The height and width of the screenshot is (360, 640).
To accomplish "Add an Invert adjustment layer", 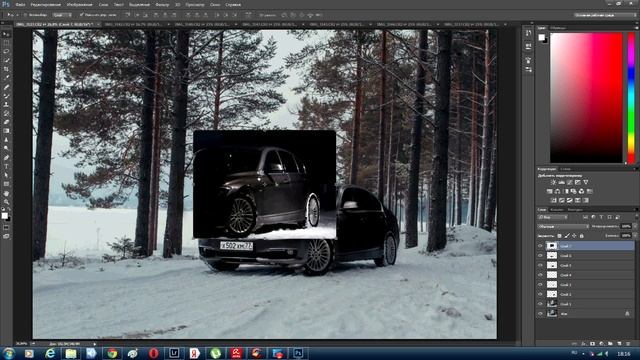I will [554, 200].
